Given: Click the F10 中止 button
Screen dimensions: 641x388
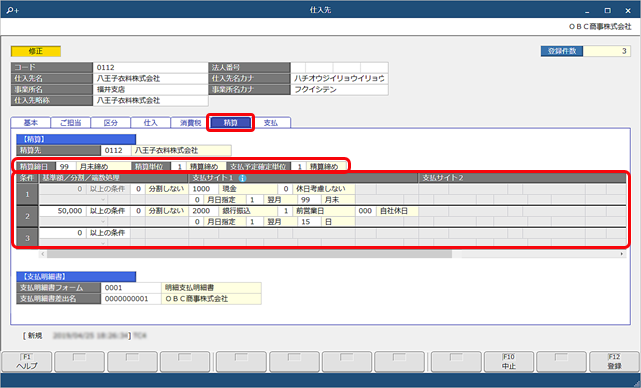Looking at the screenshot, I should [509, 362].
